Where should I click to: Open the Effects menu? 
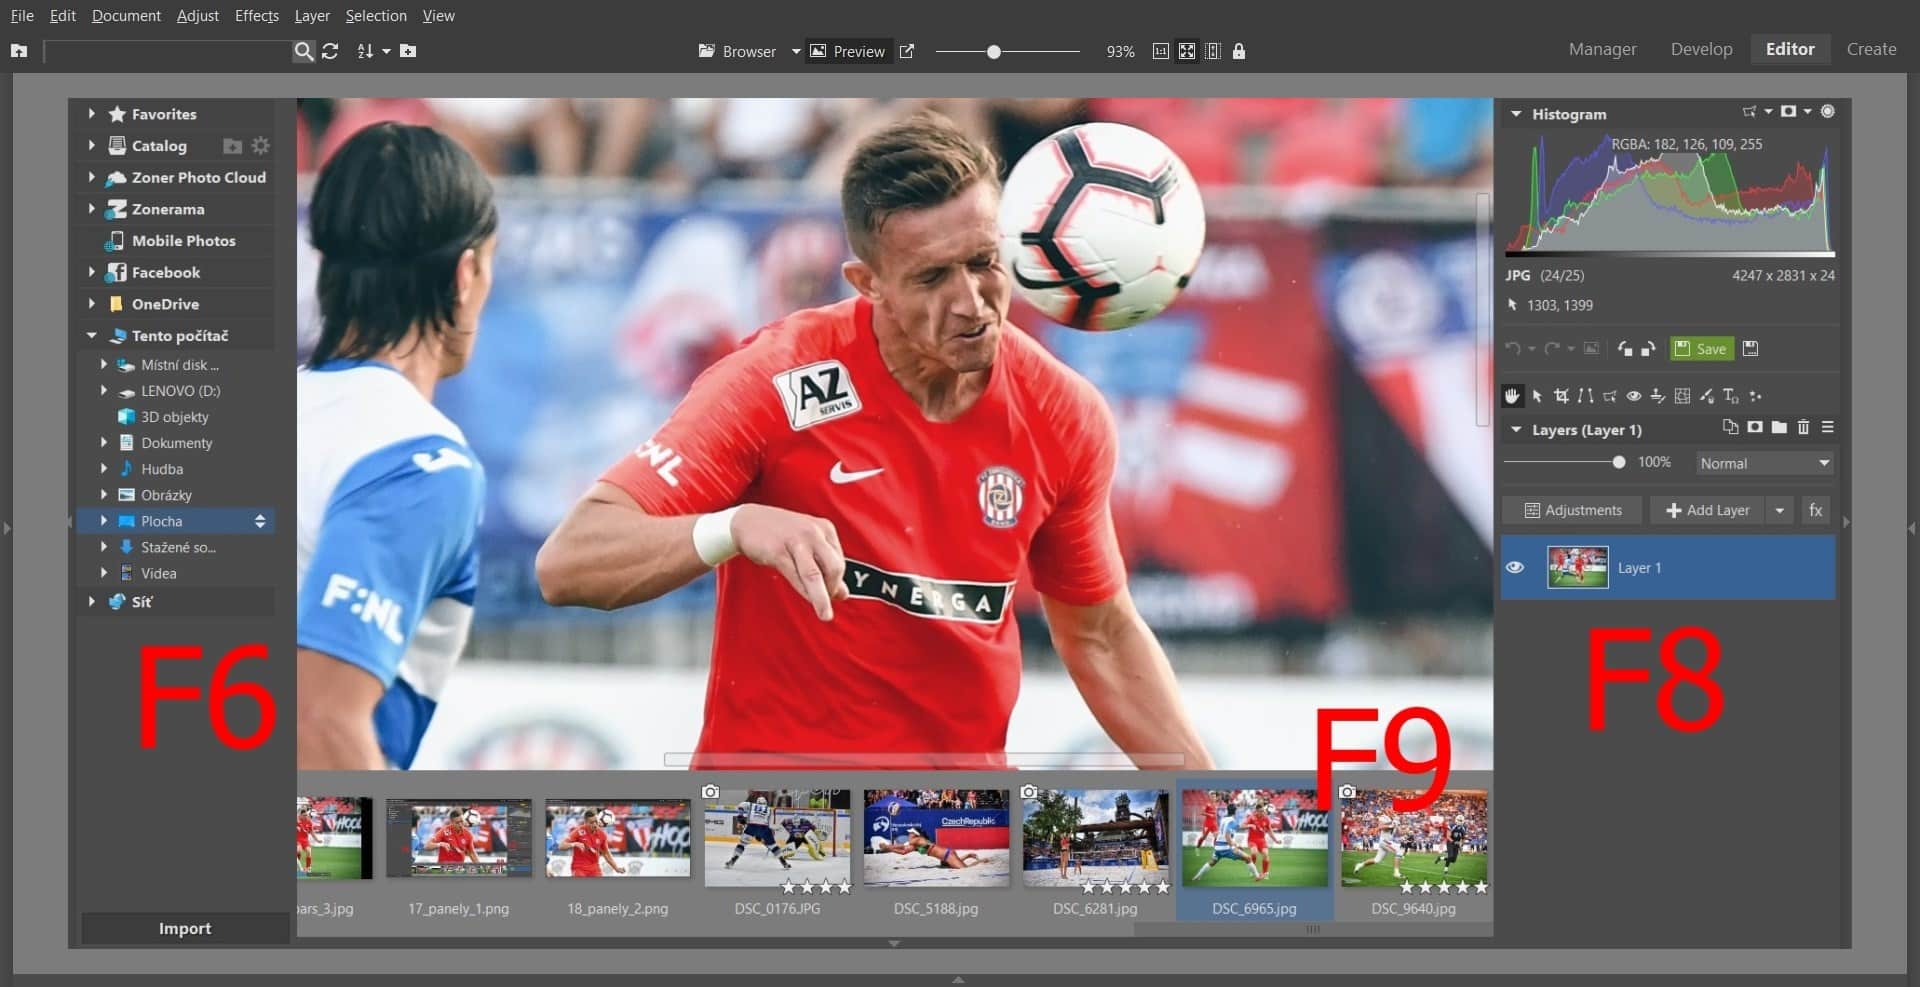tap(256, 16)
